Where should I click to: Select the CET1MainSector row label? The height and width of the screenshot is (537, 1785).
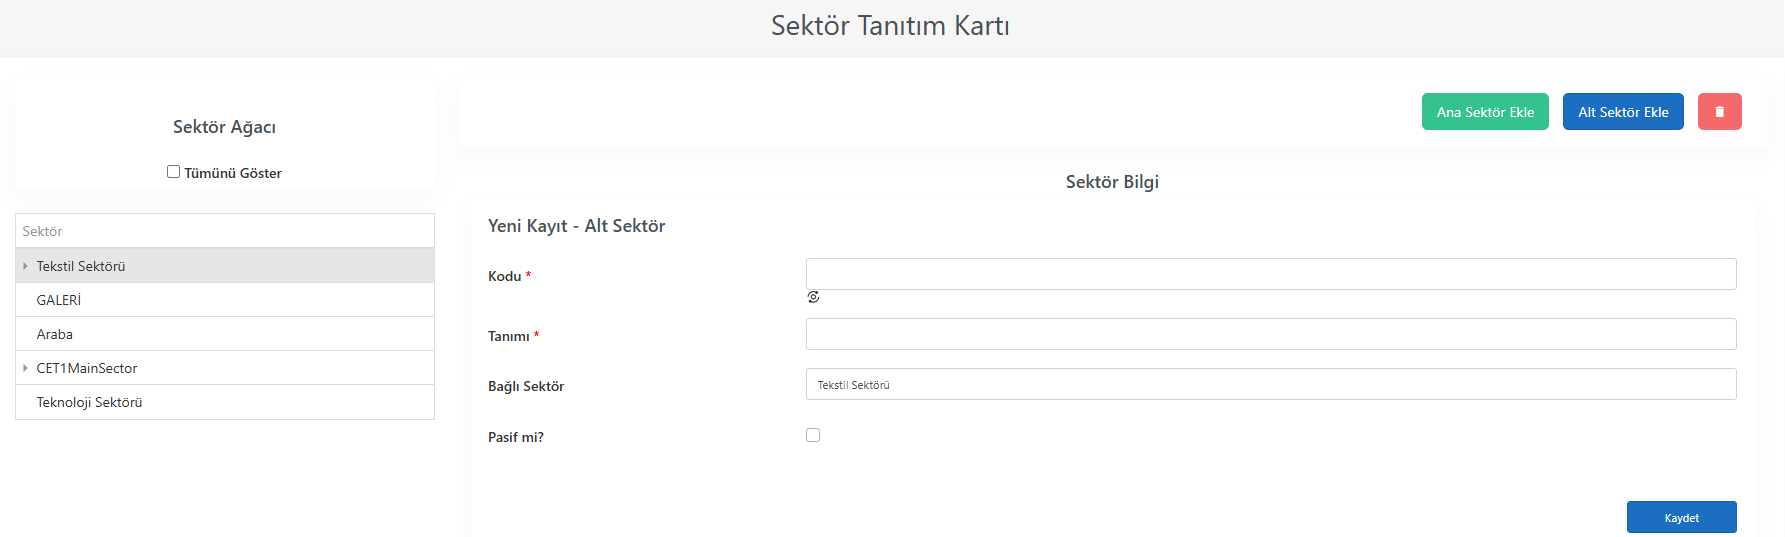pyautogui.click(x=87, y=368)
